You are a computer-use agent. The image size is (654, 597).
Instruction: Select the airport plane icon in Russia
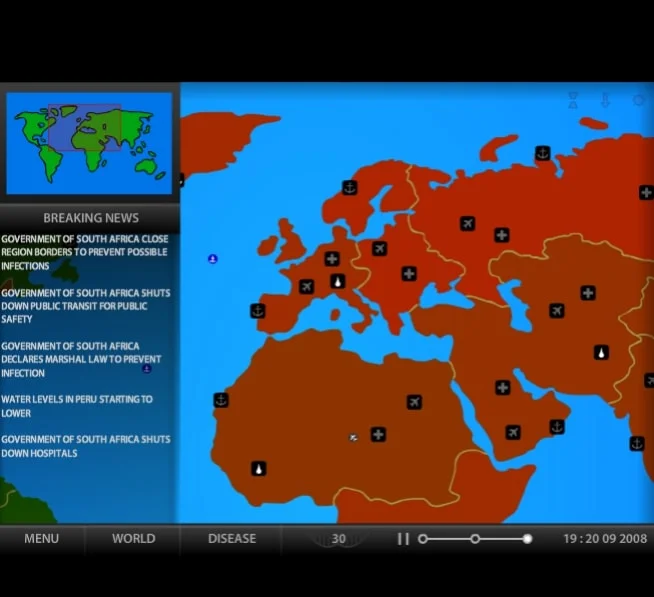(468, 224)
